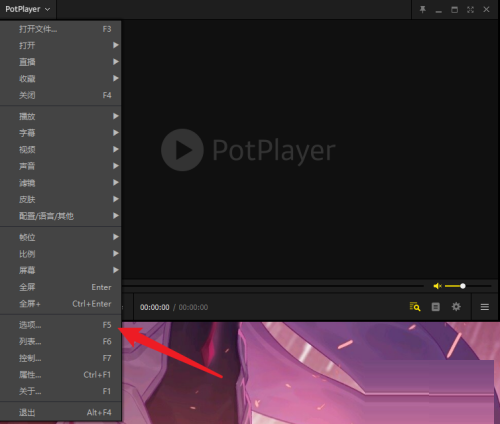Open the playlist panel icon
This screenshot has height=424, width=500.
coord(436,307)
